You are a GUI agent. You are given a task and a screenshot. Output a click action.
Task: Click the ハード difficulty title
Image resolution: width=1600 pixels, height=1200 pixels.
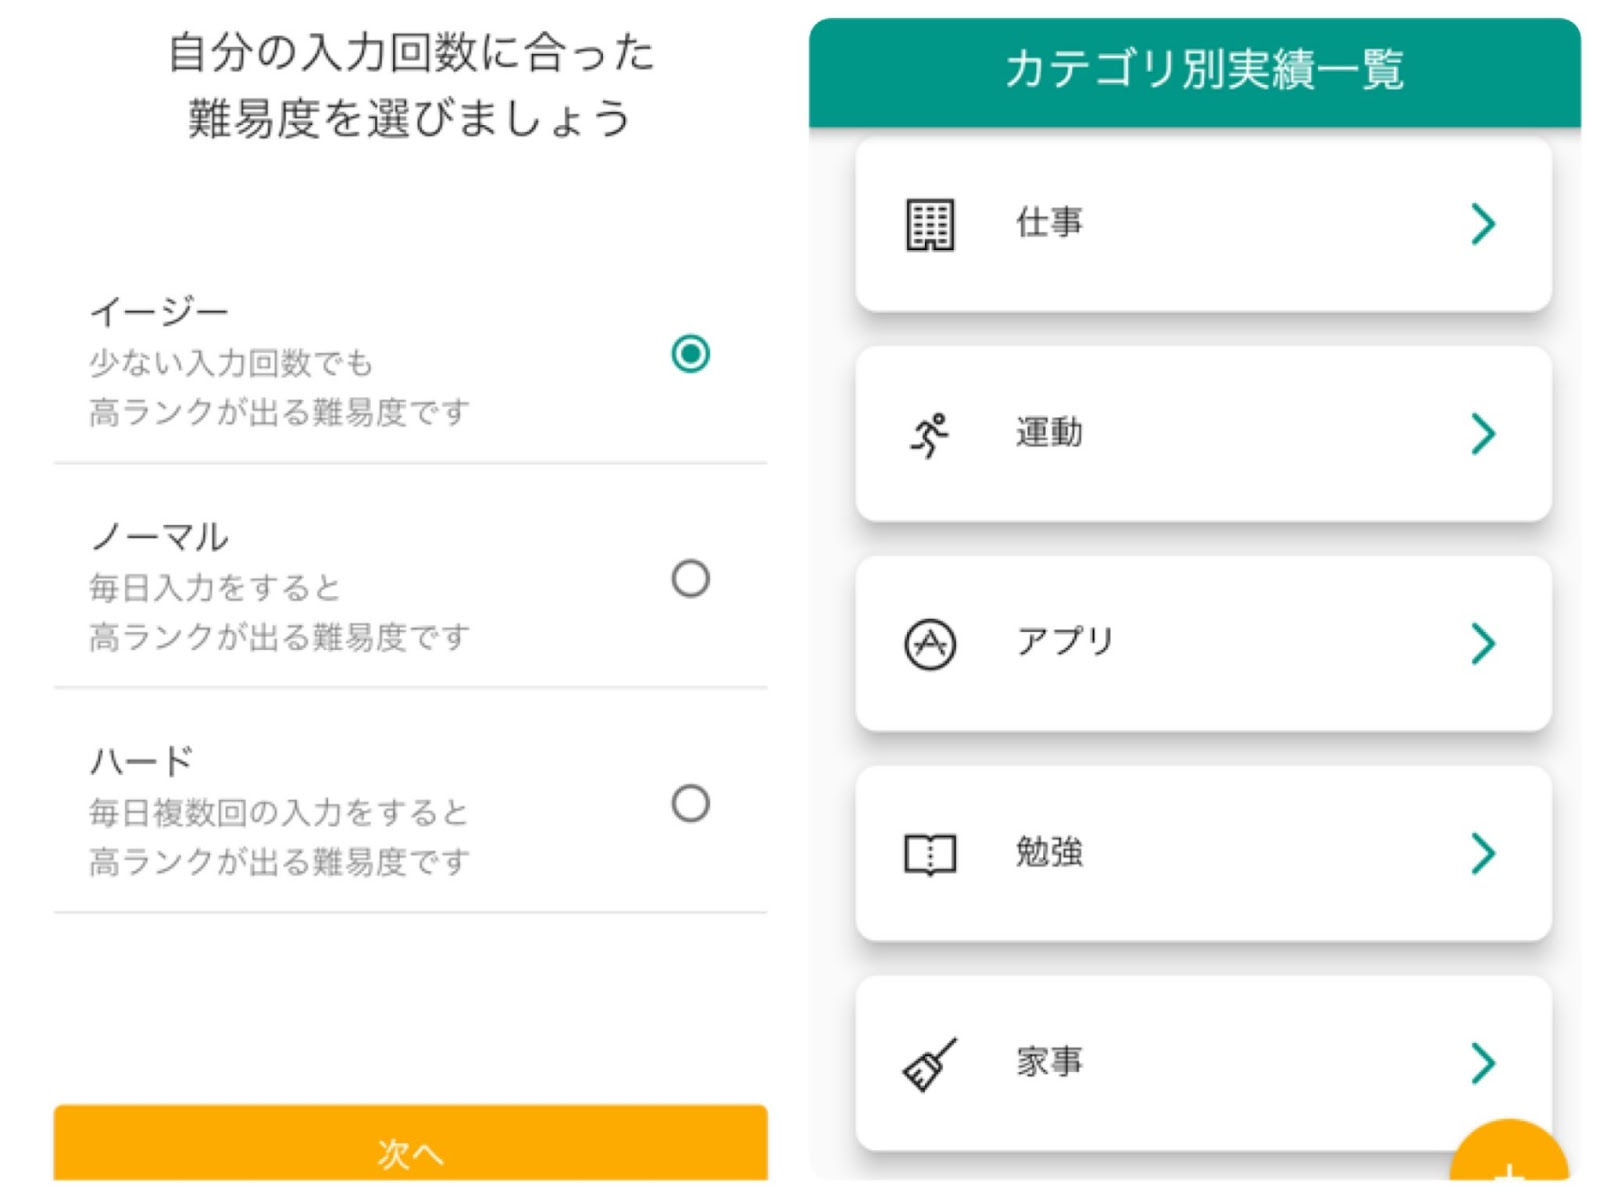point(141,762)
